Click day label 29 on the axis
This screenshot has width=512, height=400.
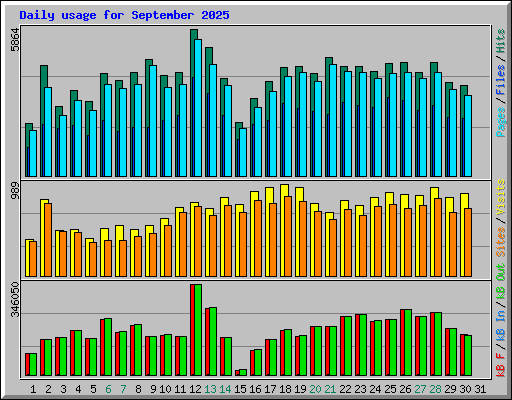point(450,389)
